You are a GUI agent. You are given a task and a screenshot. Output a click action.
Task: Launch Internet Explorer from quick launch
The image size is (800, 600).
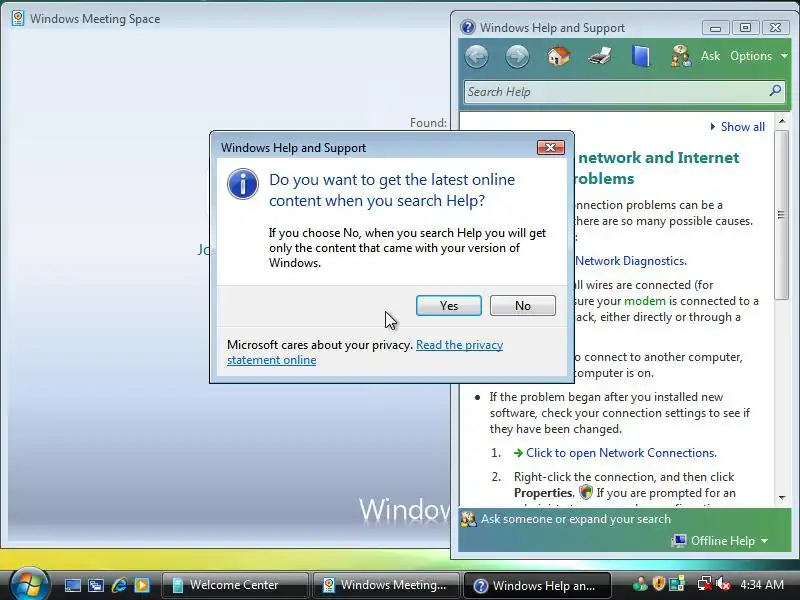tap(119, 585)
